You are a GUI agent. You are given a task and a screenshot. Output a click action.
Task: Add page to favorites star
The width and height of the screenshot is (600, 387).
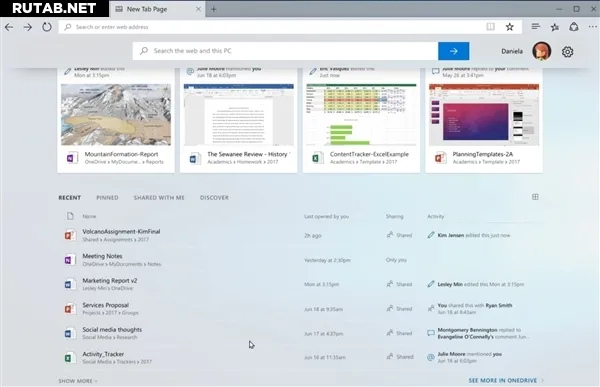[x=509, y=27]
